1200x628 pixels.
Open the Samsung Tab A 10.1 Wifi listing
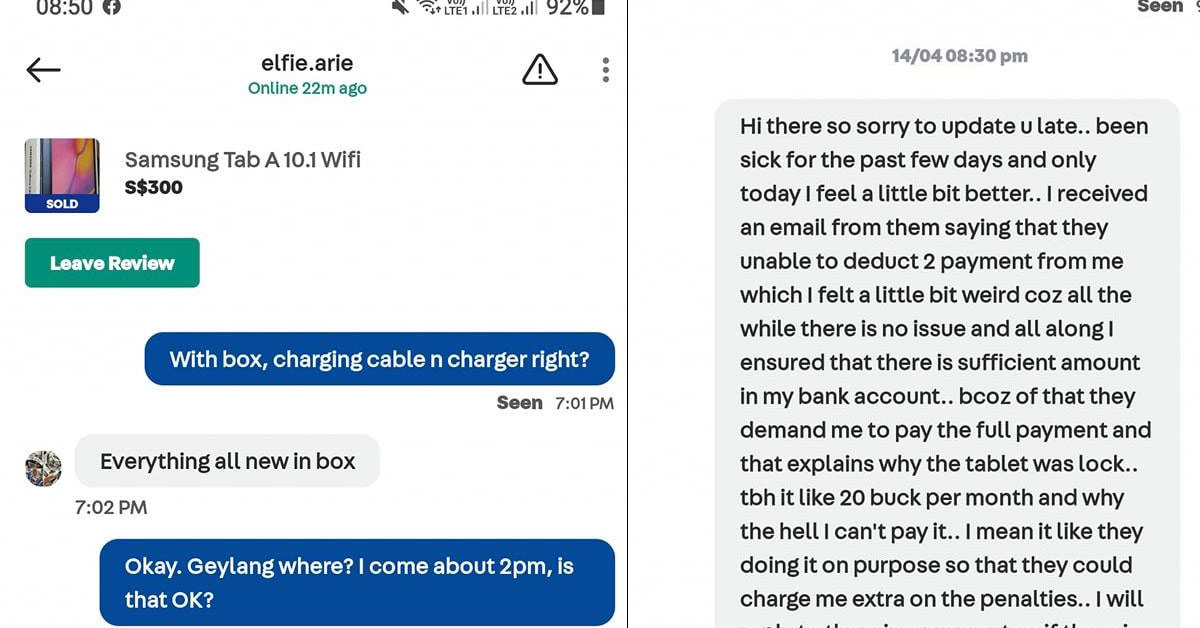pyautogui.click(x=242, y=159)
